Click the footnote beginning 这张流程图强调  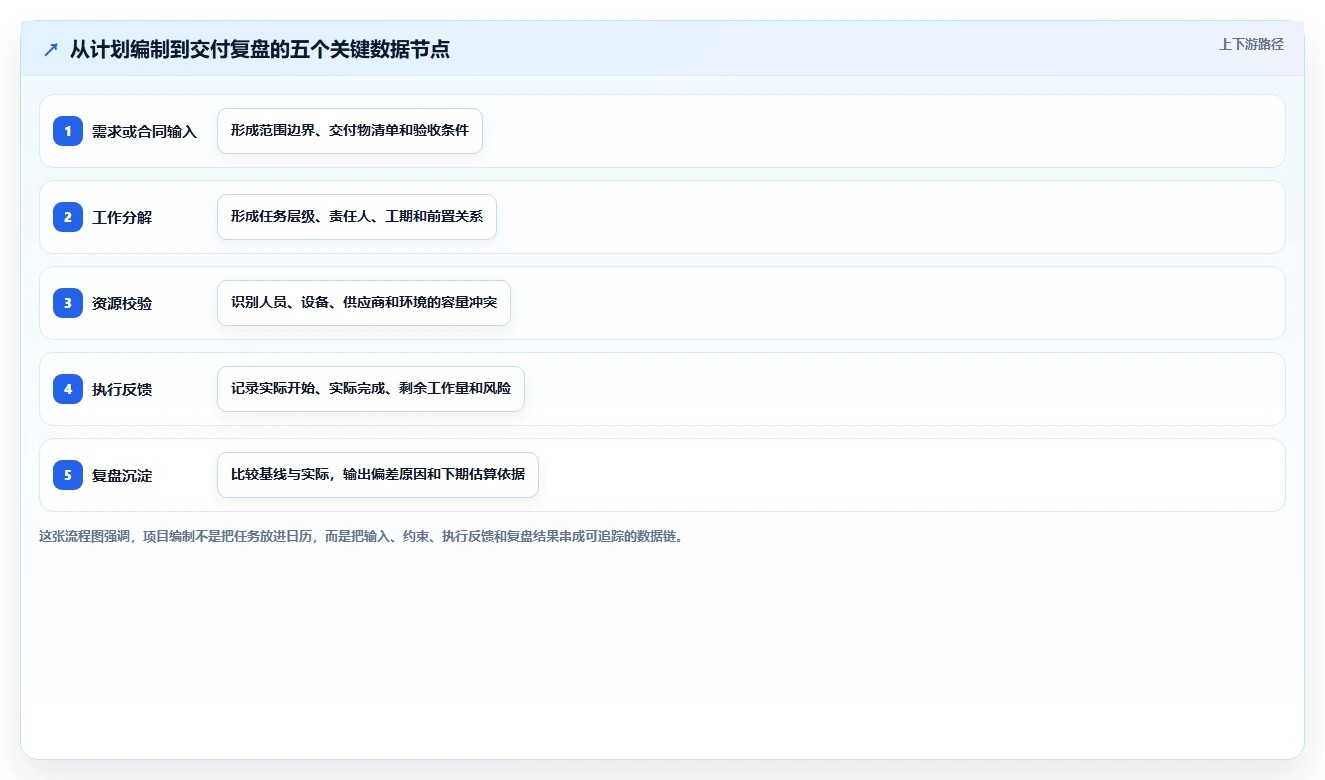tap(361, 536)
